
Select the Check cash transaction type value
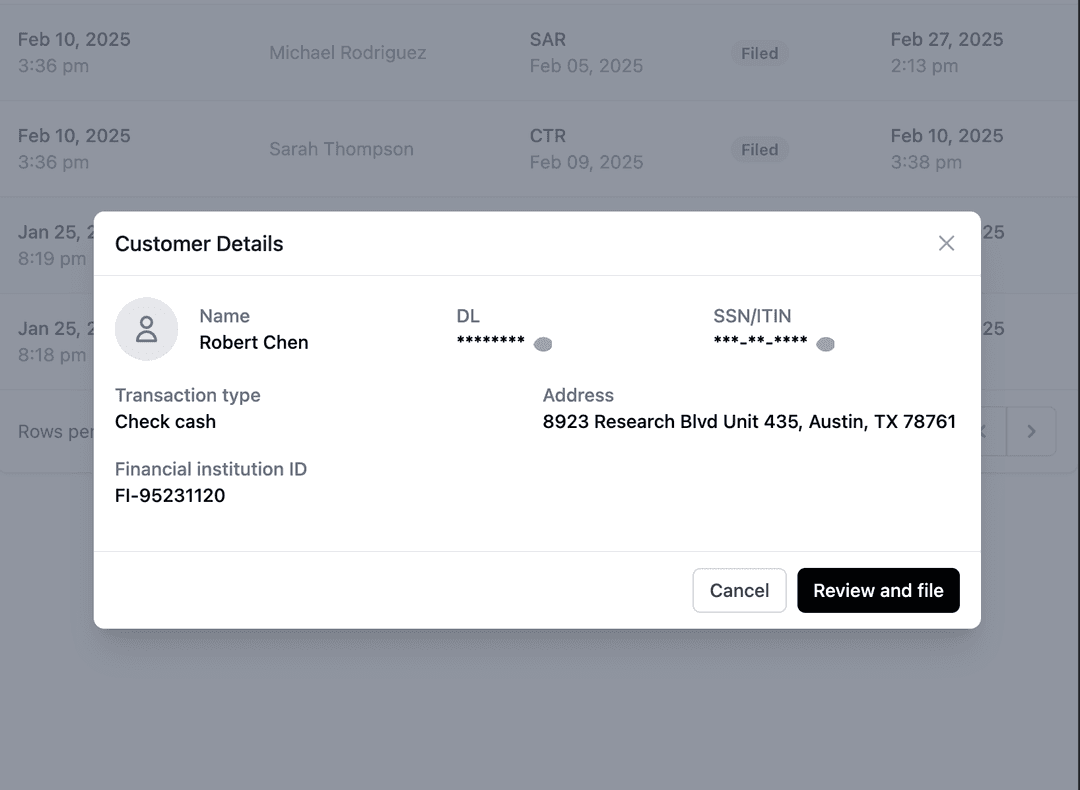[165, 422]
